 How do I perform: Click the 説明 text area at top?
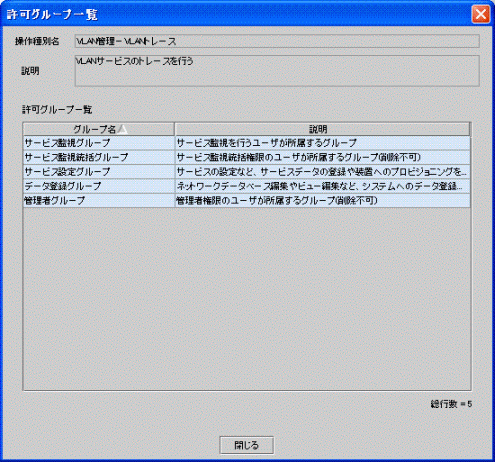pos(277,71)
